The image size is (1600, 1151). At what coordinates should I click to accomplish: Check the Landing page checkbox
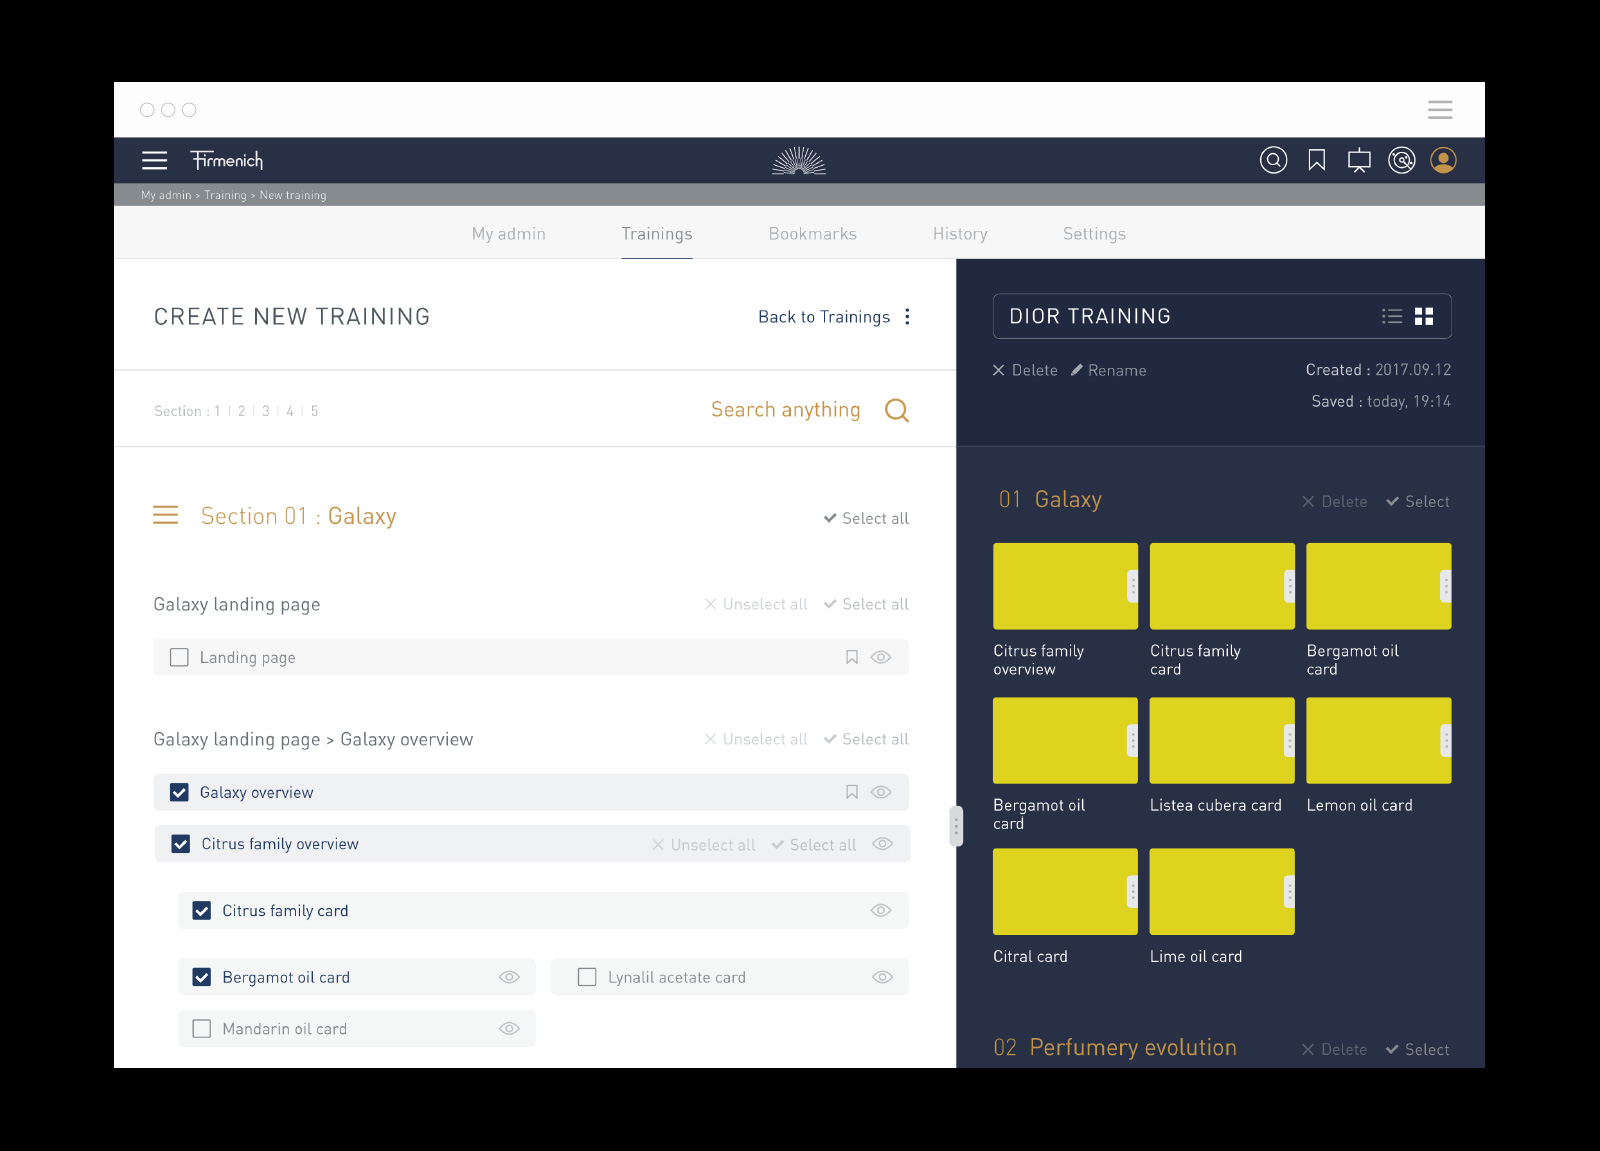179,657
